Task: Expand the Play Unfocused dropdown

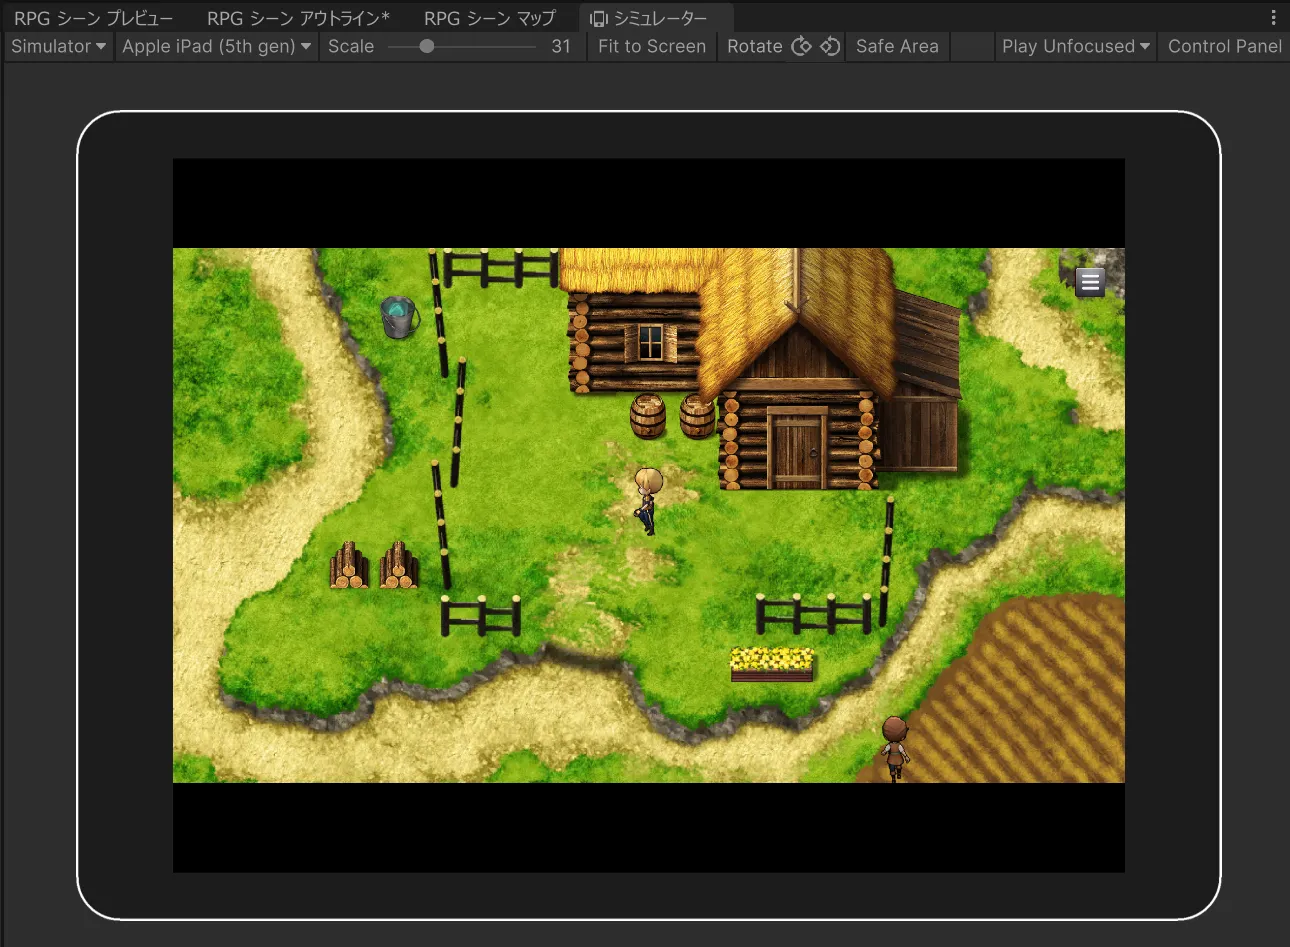Action: tap(1075, 46)
